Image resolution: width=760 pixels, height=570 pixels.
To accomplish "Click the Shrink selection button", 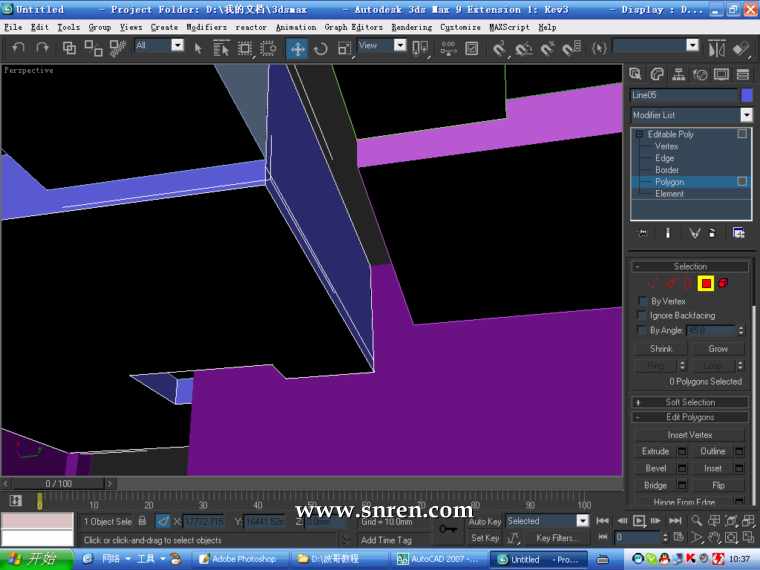I will pos(661,348).
